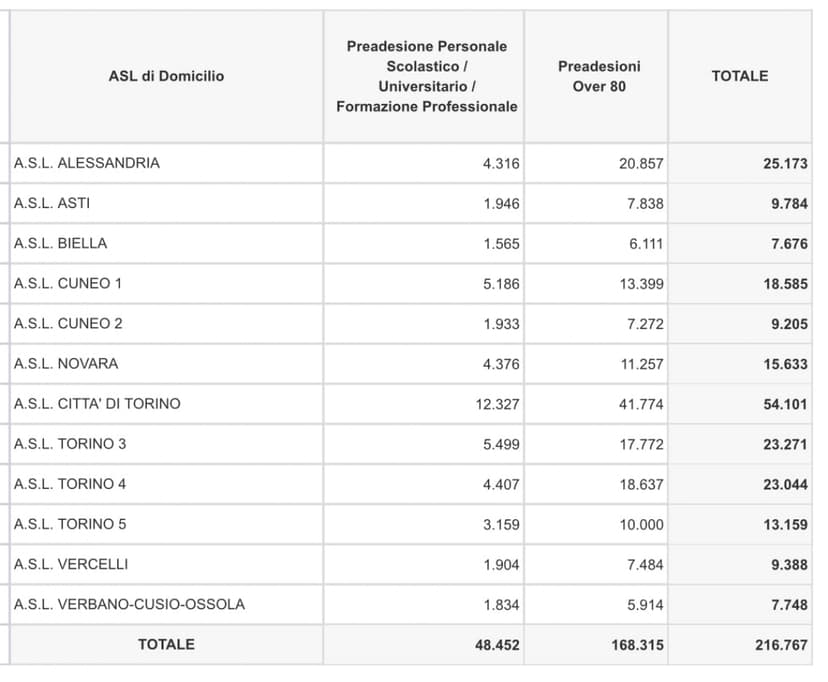Image resolution: width=828 pixels, height=682 pixels.
Task: Click the A.S.L. VERBANO-CUSIO-OSSOLA row label
Action: tap(129, 604)
